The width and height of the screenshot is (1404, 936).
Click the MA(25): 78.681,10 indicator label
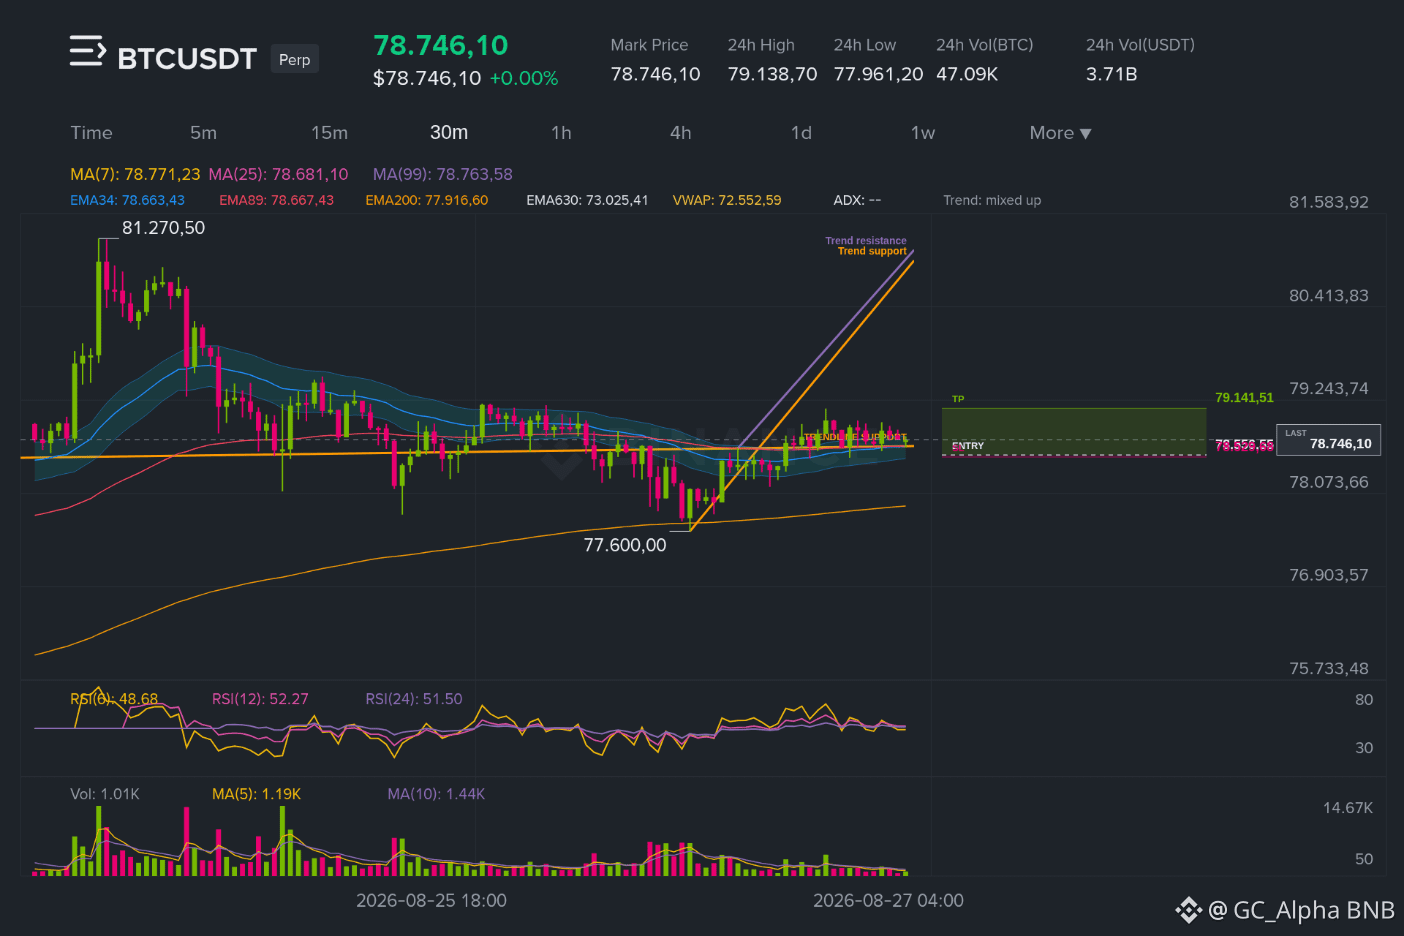click(278, 174)
